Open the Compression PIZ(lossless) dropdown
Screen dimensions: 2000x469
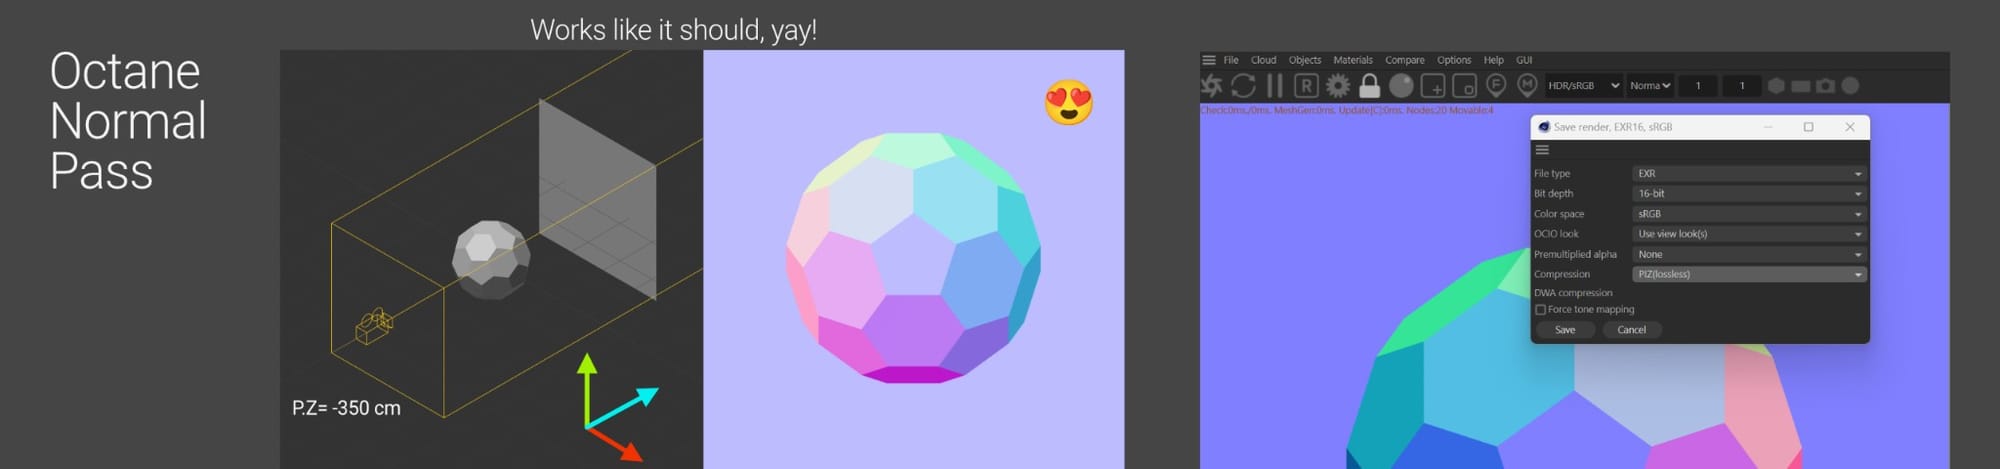coord(1749,274)
